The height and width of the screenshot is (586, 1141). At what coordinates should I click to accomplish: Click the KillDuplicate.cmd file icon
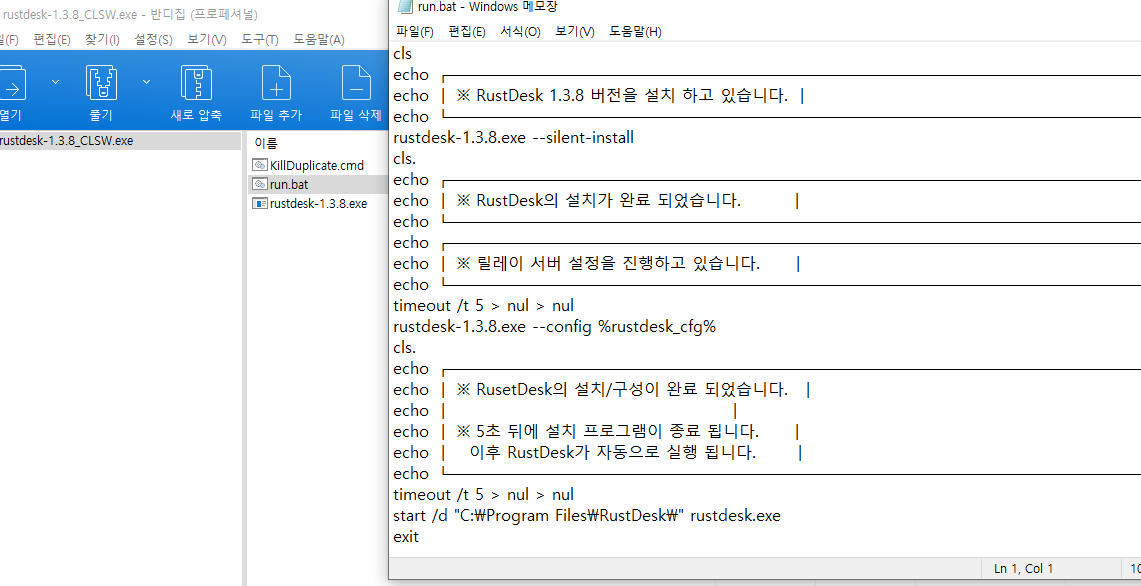pyautogui.click(x=260, y=165)
